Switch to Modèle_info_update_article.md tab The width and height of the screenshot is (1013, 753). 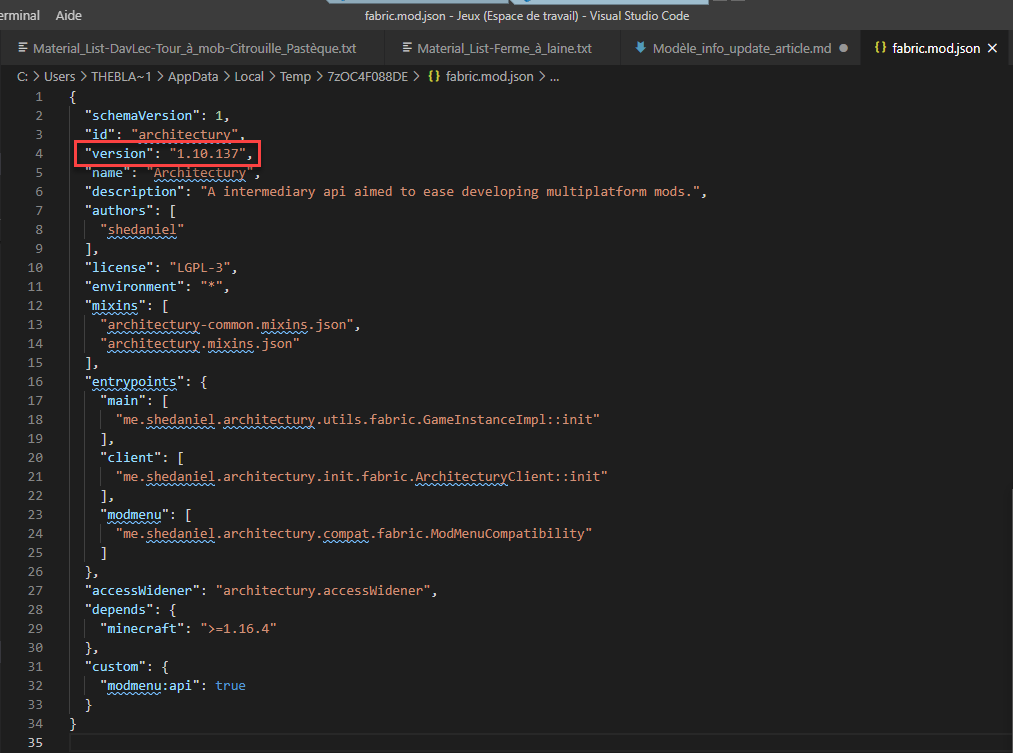(x=742, y=48)
